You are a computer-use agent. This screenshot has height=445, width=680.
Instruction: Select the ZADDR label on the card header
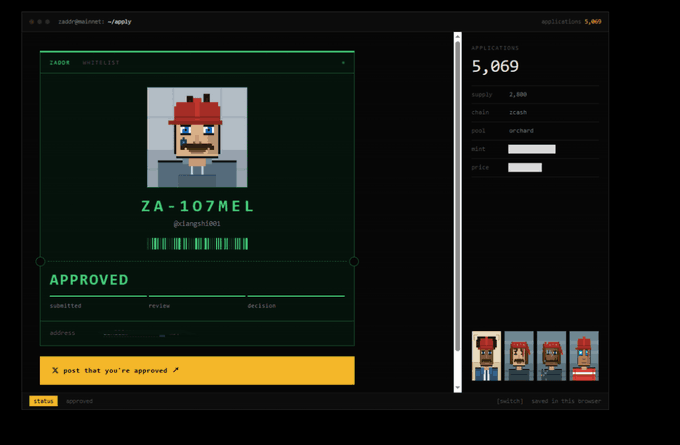(x=60, y=63)
